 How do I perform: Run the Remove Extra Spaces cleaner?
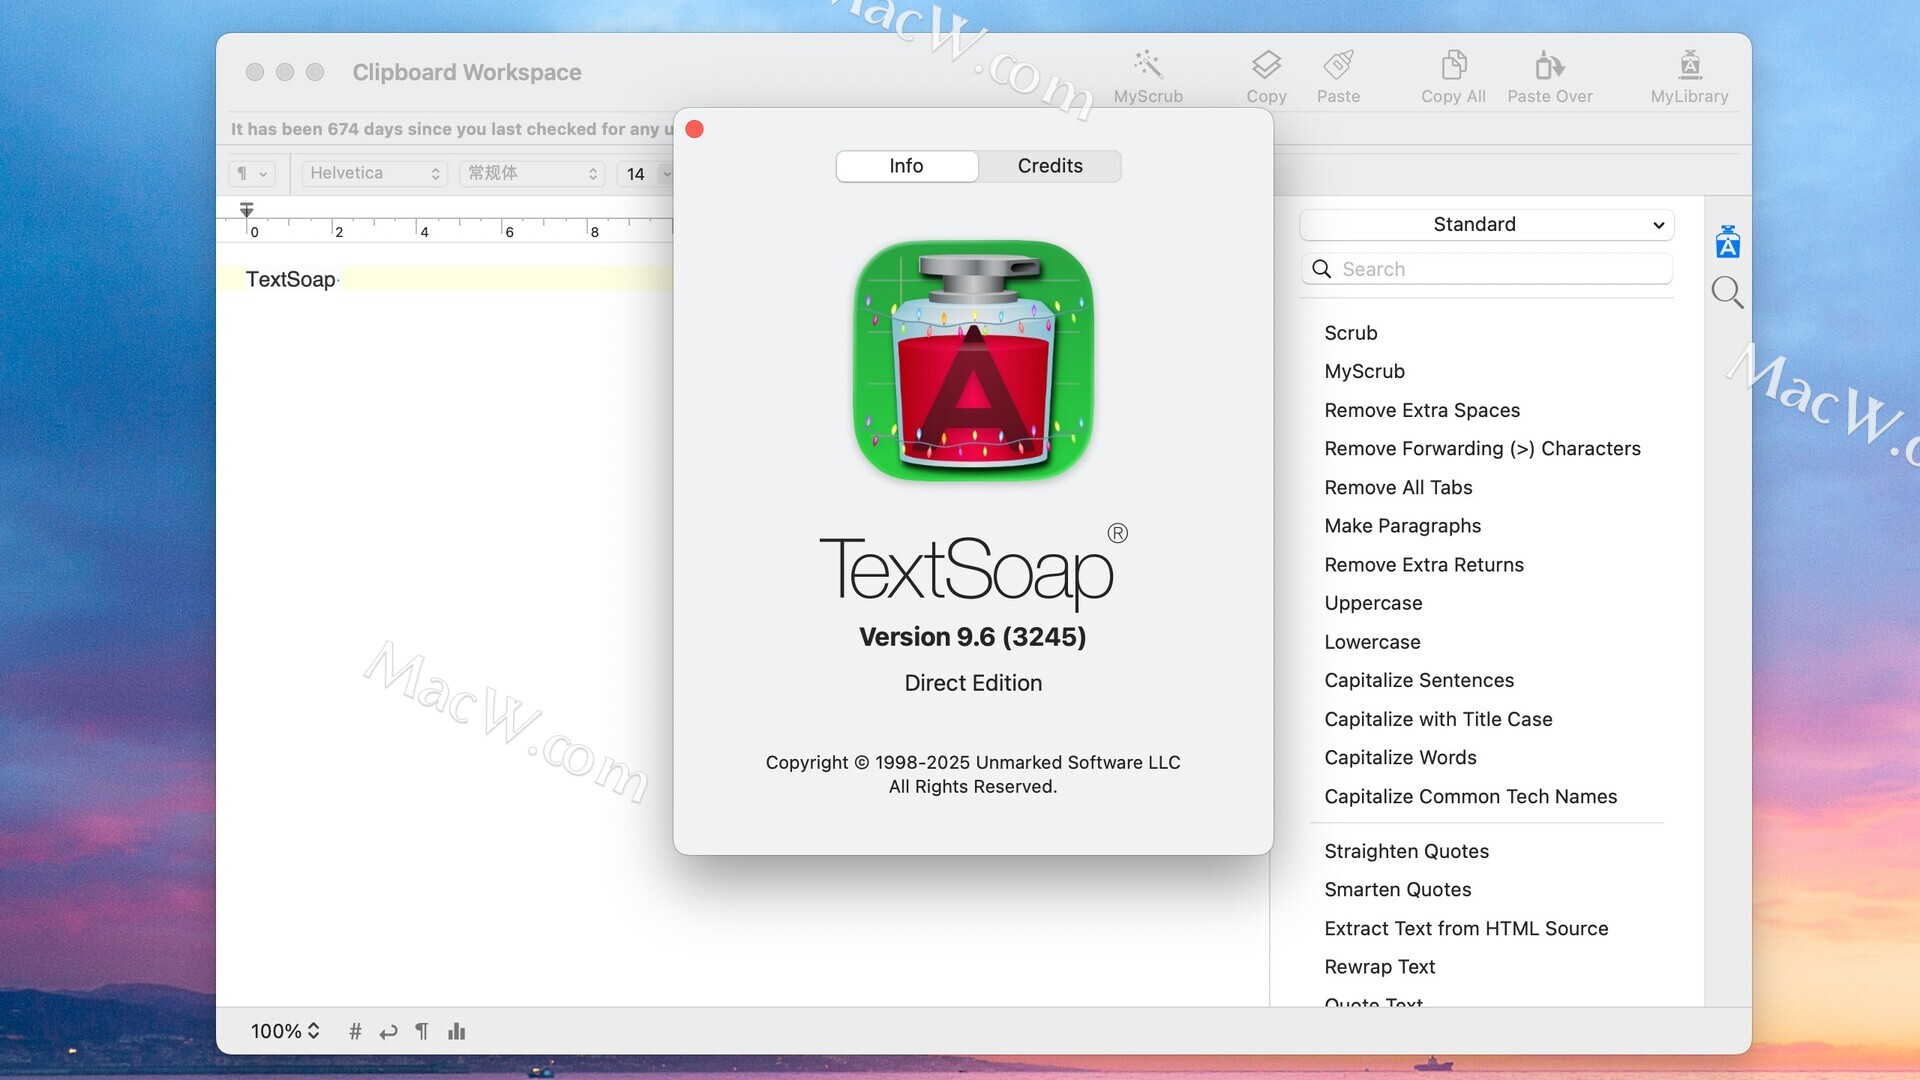tap(1421, 410)
